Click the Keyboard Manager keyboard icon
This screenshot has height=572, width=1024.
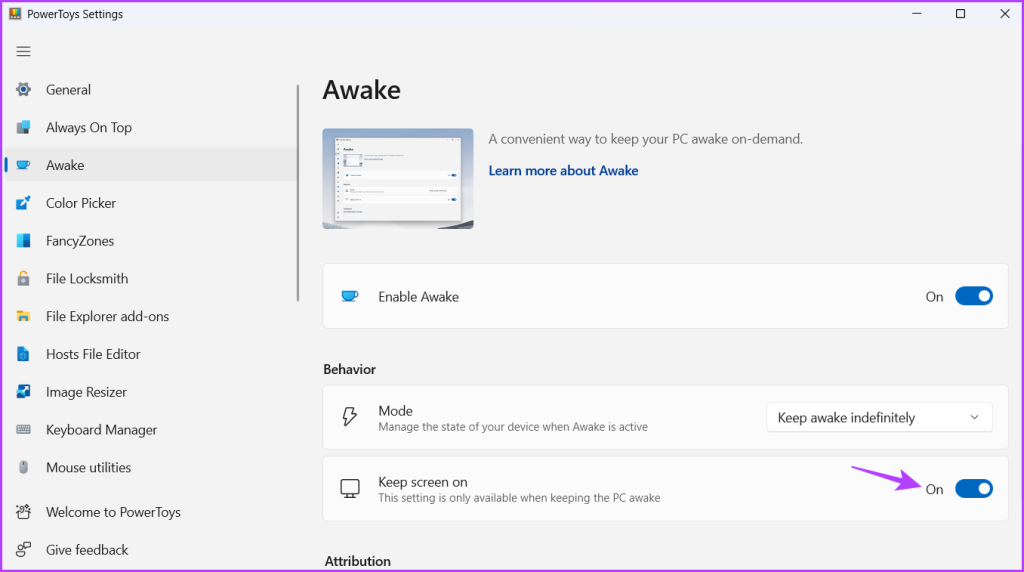coord(24,430)
